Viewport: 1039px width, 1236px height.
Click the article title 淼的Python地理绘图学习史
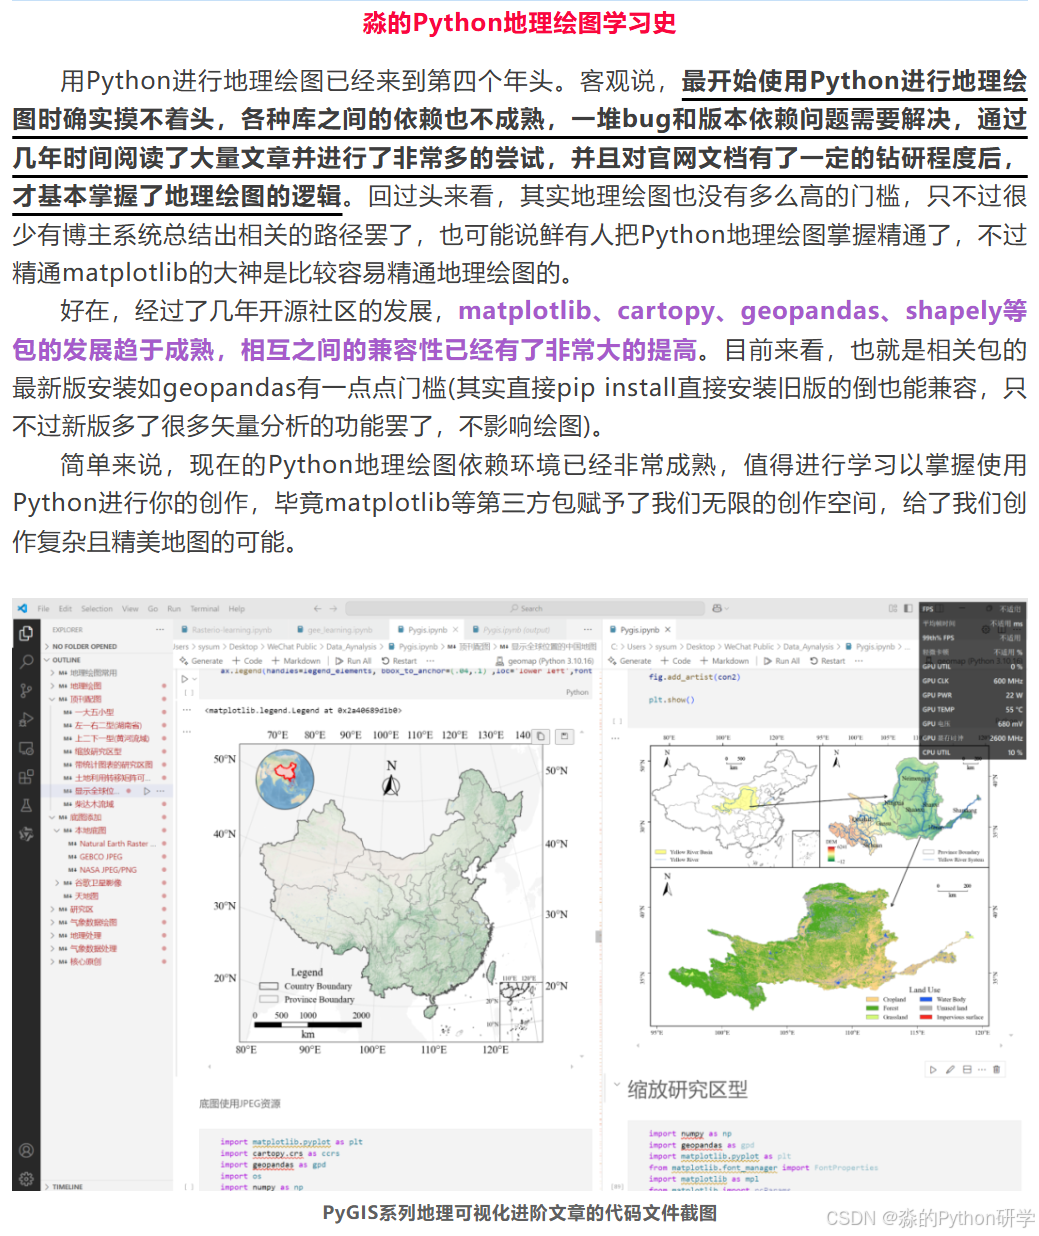pyautogui.click(x=519, y=22)
